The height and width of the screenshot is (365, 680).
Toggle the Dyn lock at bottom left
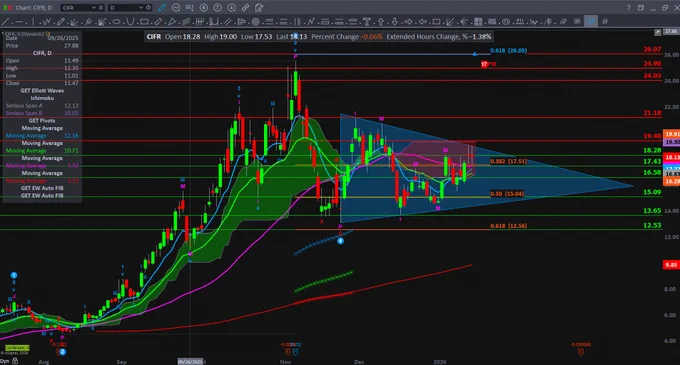click(15, 361)
